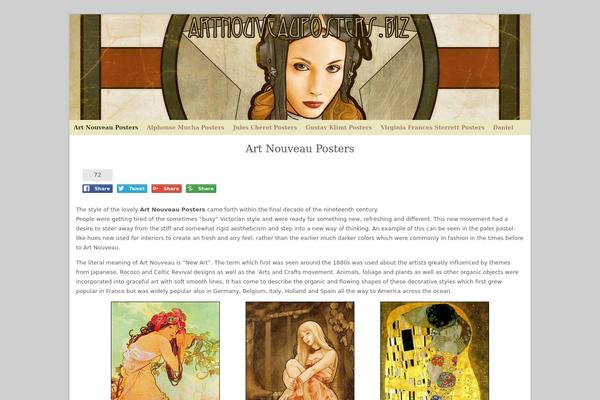
Task: Open the Art Nouveau Posters menu item
Action: (x=106, y=127)
